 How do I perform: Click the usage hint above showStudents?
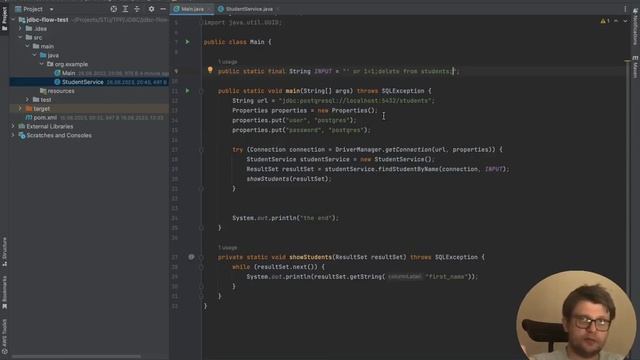pos(227,248)
